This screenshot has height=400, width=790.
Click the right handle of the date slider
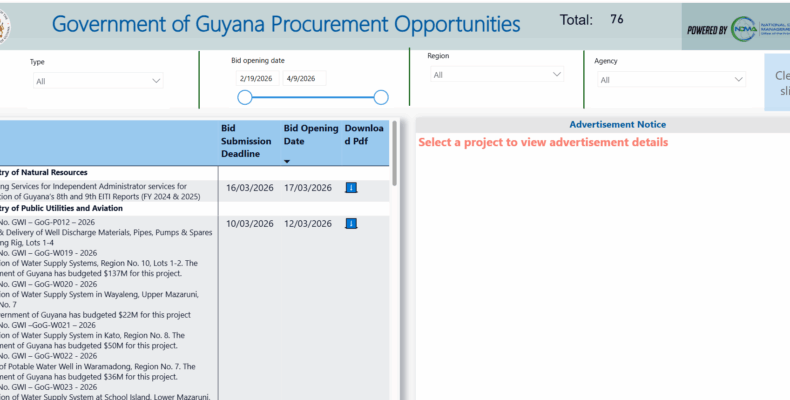380,97
